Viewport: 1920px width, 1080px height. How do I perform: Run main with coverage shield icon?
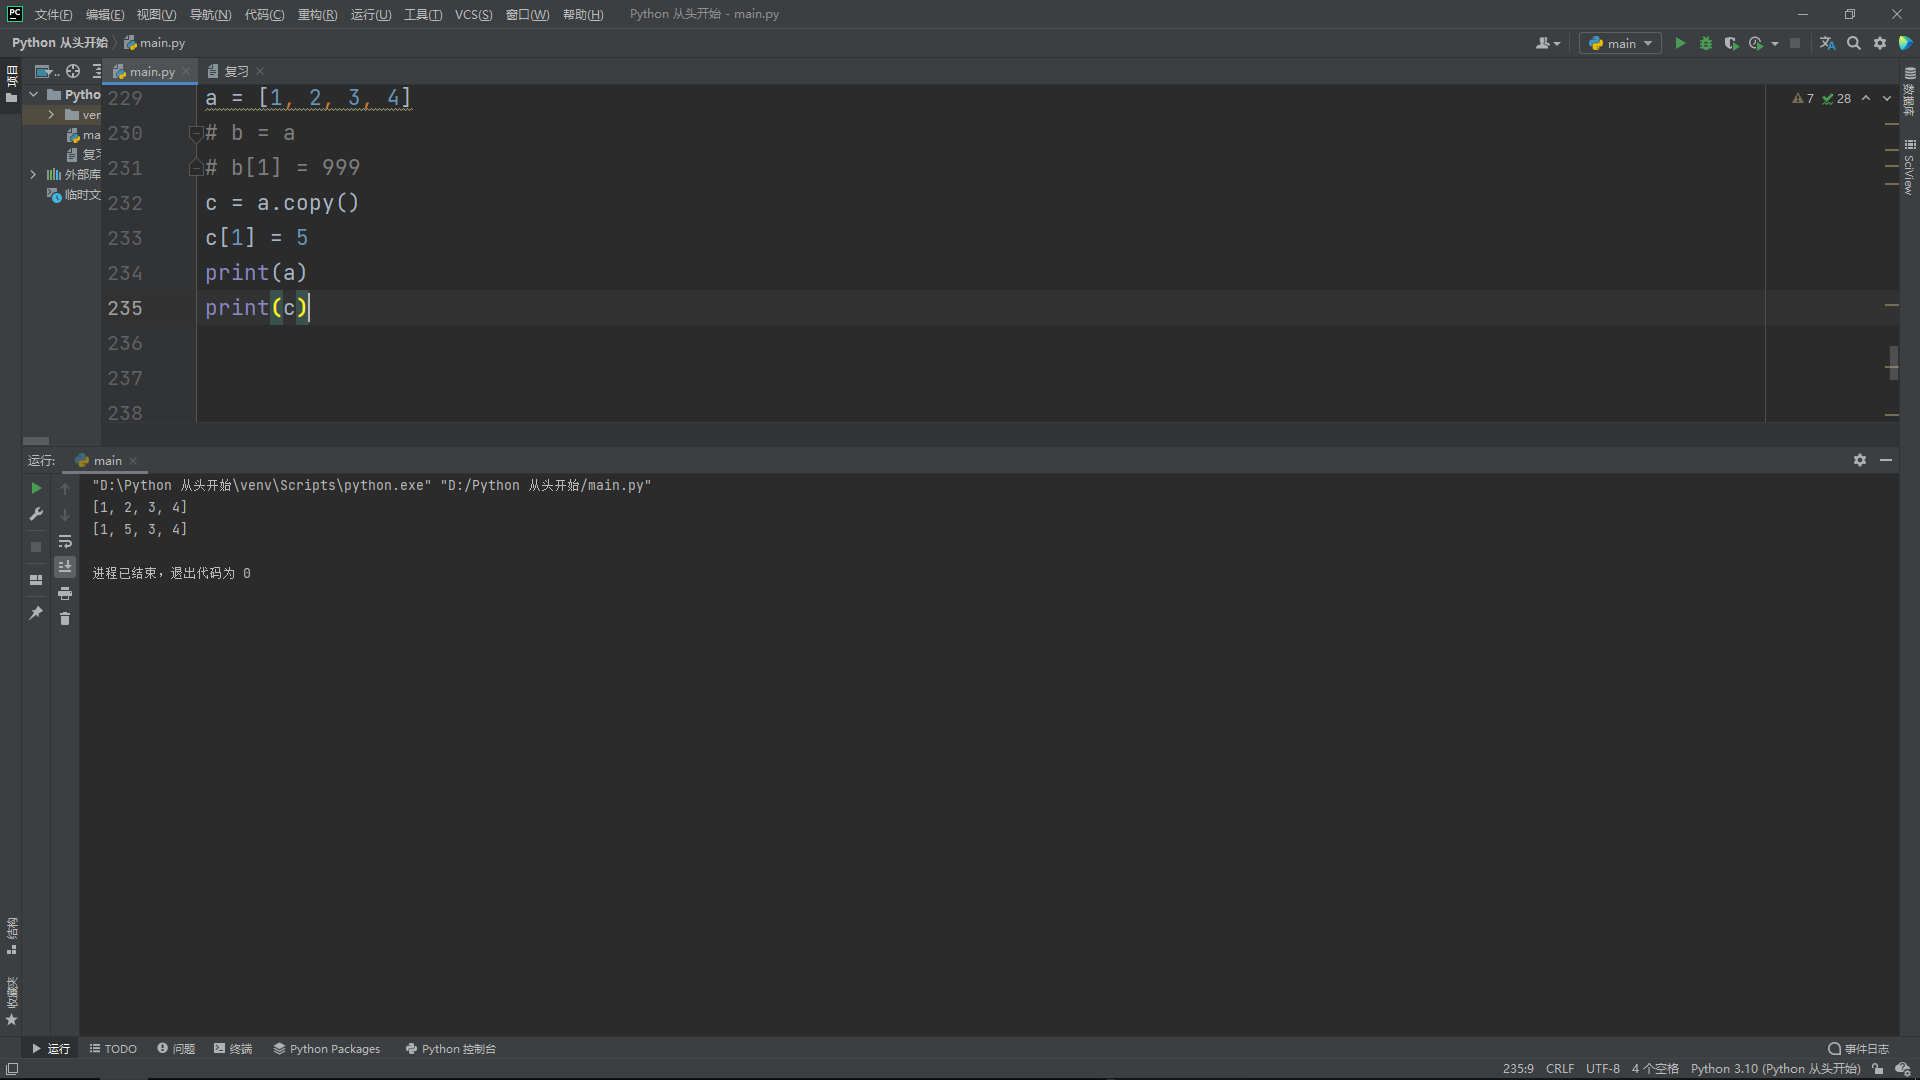point(1731,43)
